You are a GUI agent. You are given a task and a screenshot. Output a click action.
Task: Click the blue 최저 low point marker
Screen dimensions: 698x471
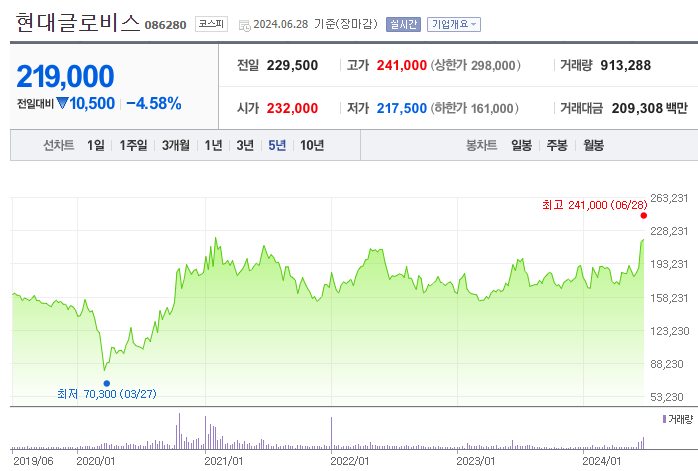[107, 383]
